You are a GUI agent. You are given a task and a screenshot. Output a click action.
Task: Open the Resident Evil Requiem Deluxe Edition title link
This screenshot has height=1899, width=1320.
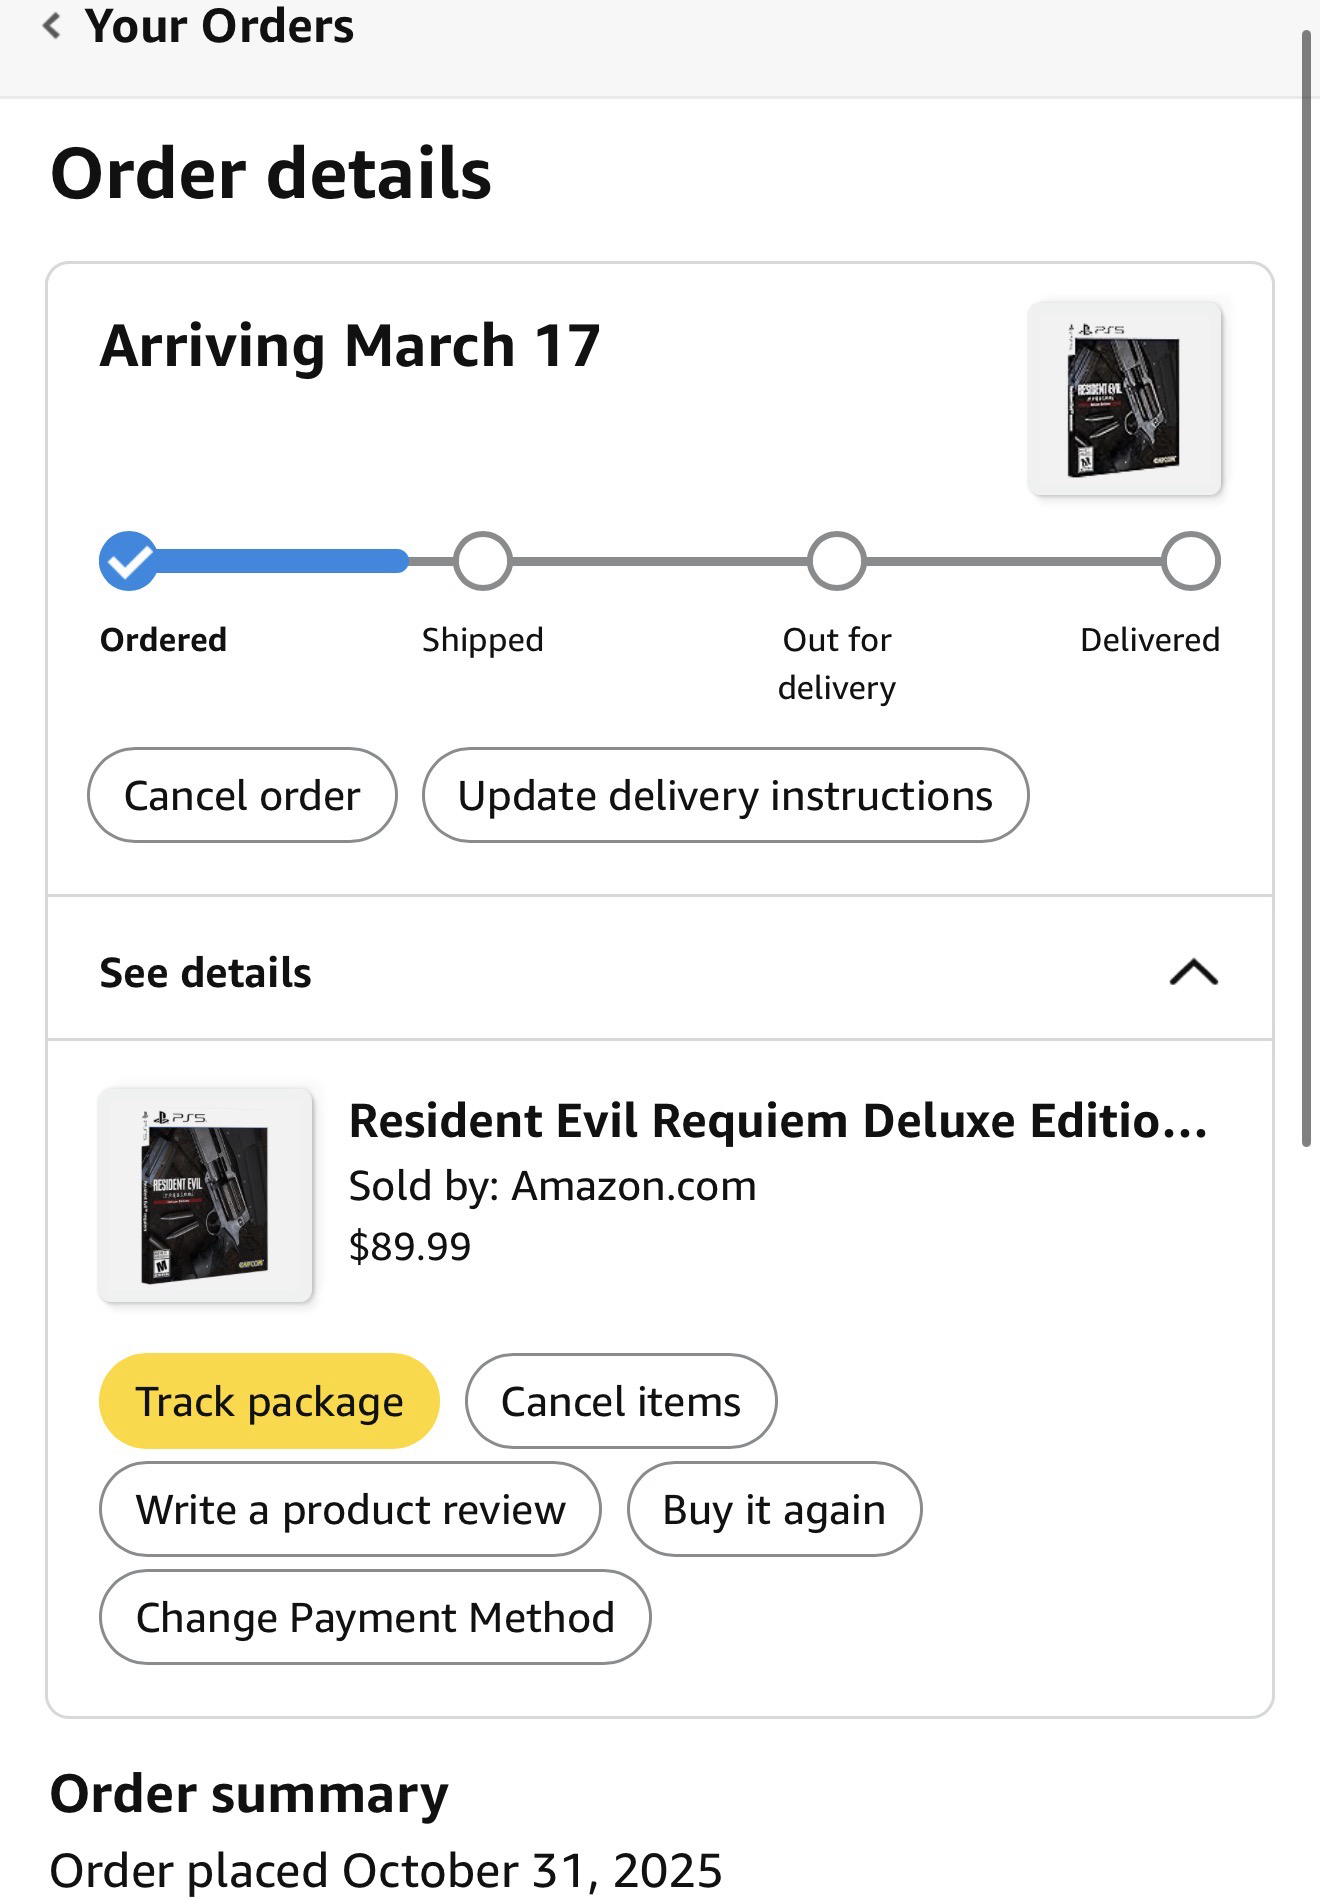click(777, 1121)
